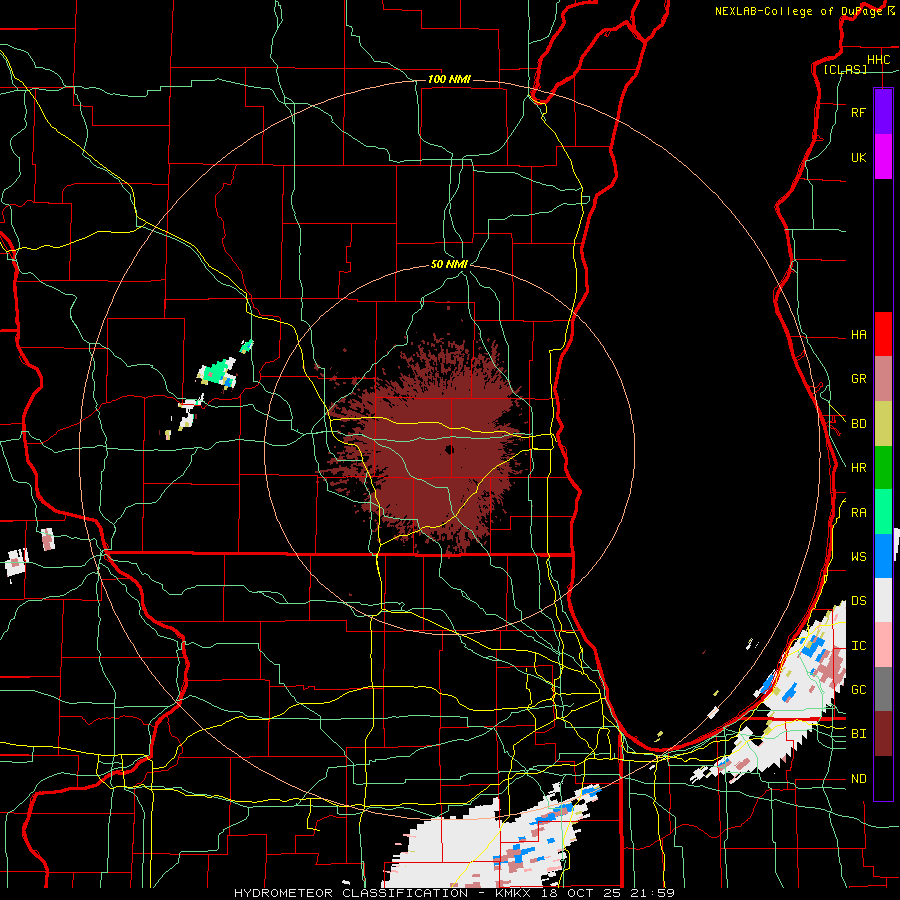Select the DS legend label

[858, 601]
